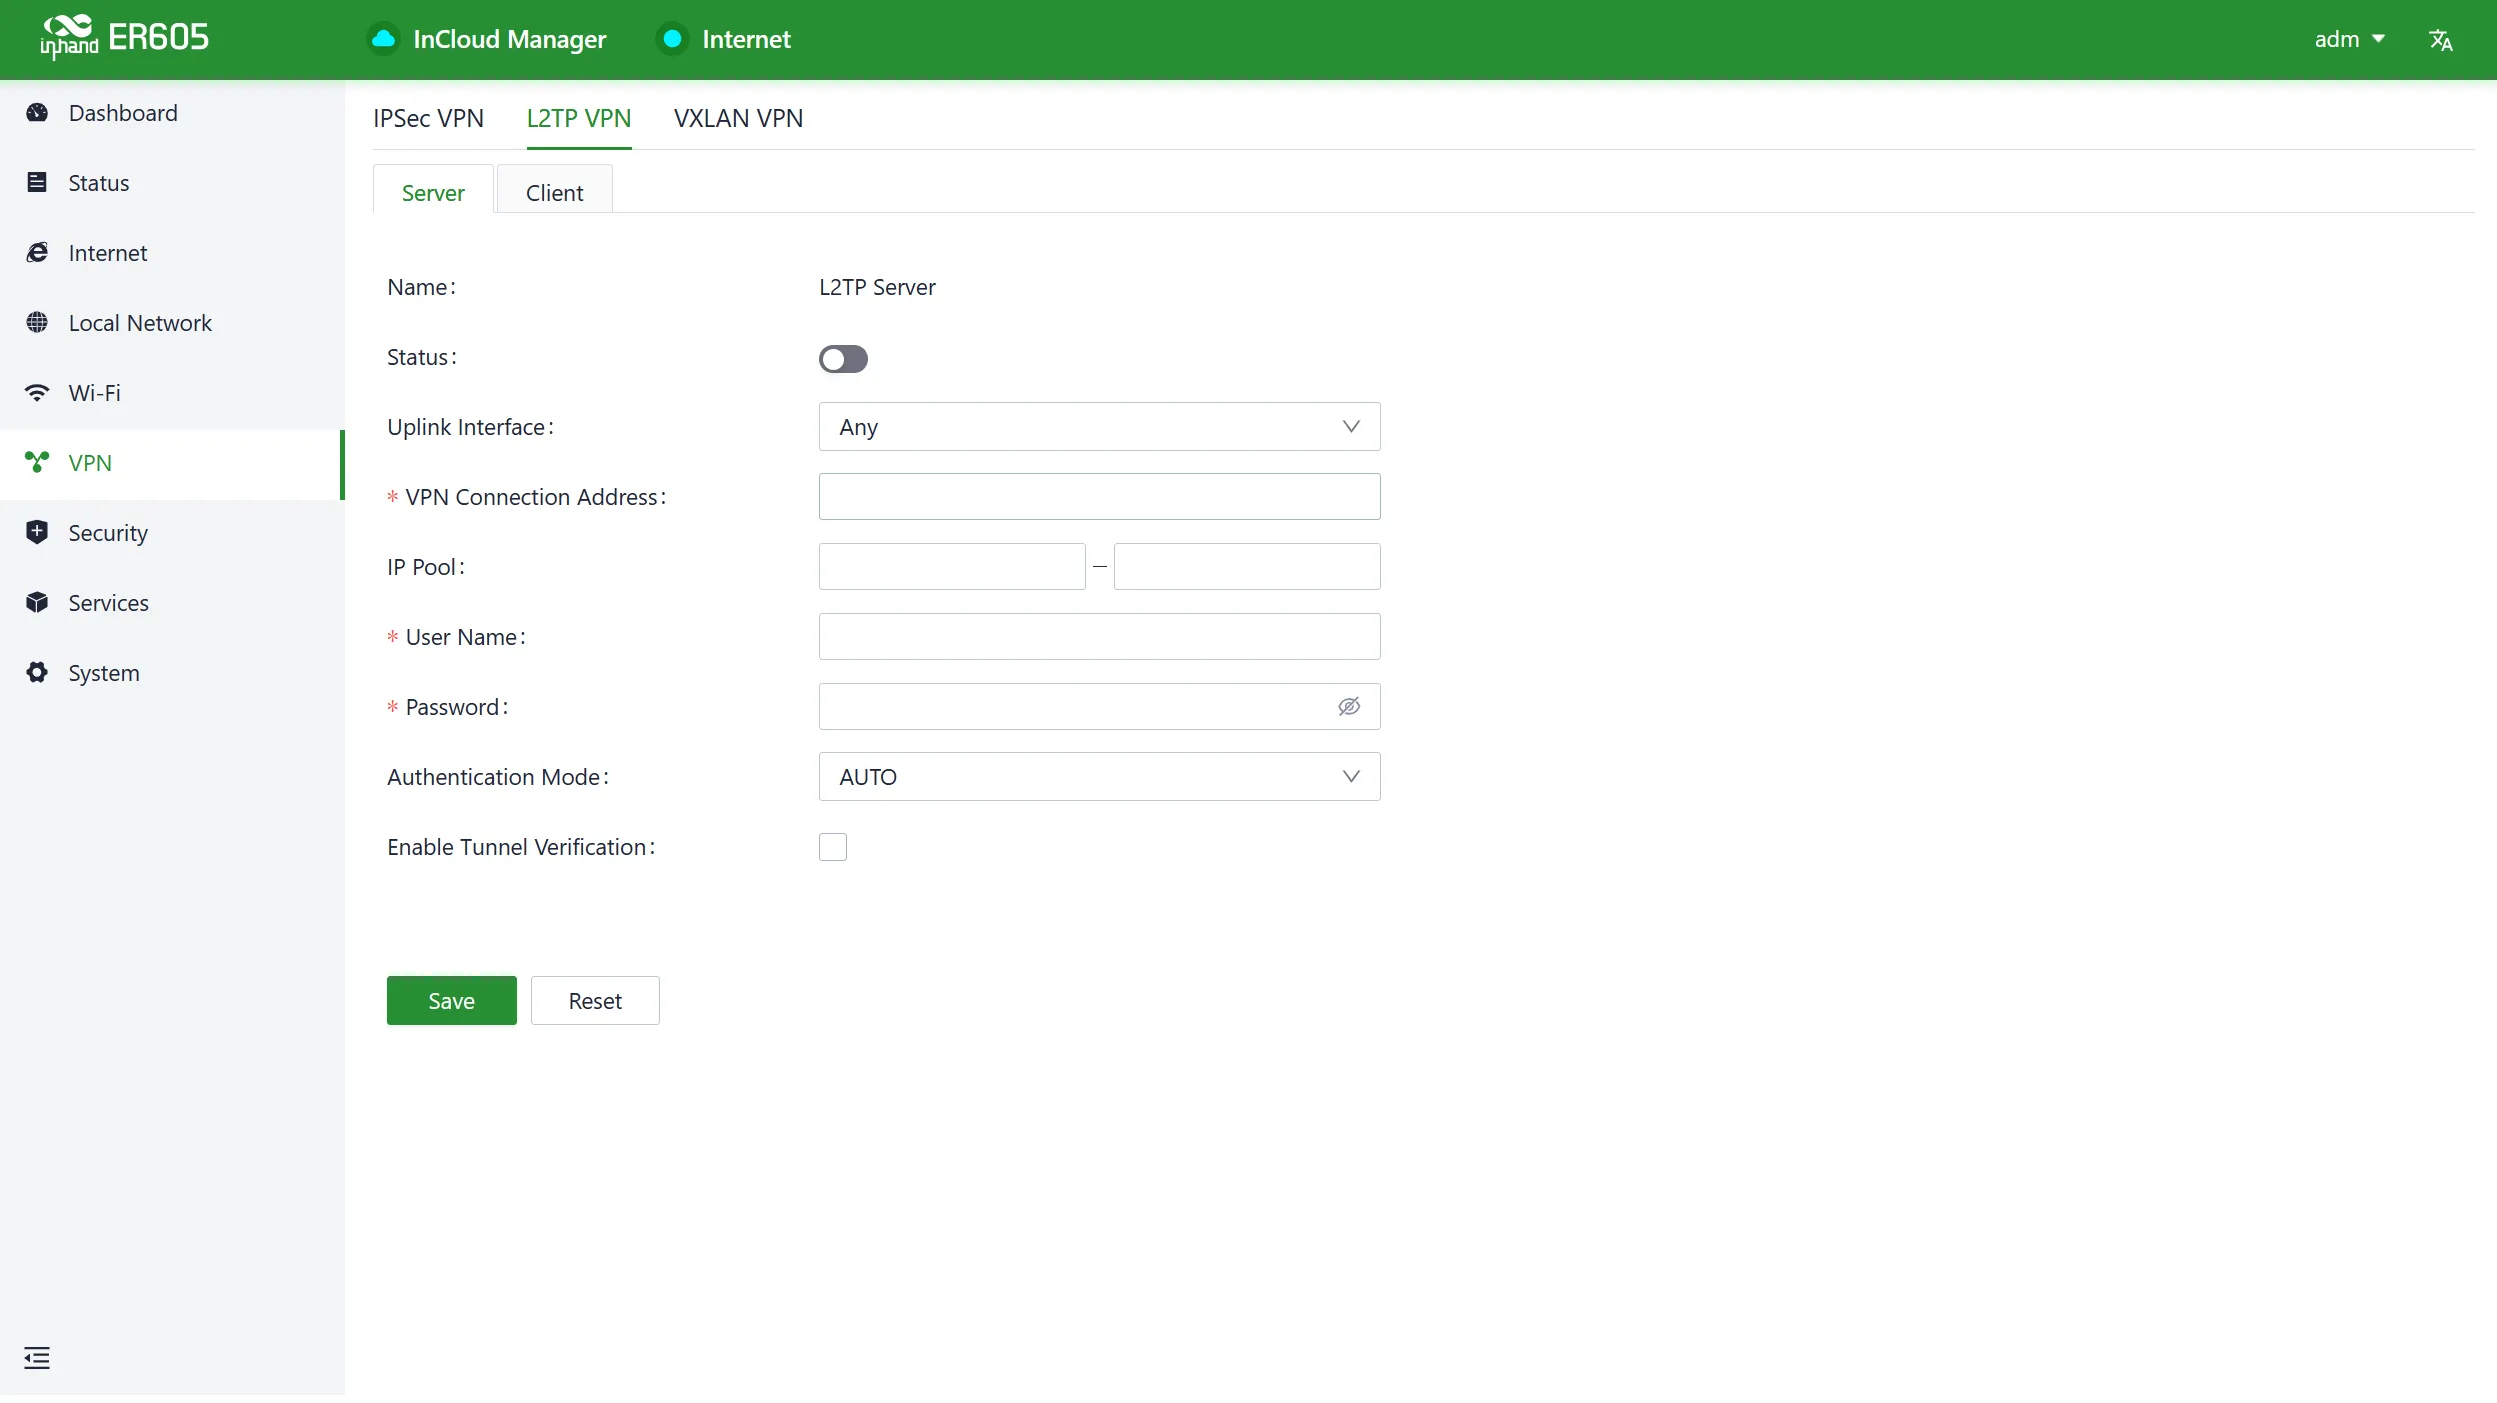Reset the L2TP server form

(x=595, y=1001)
